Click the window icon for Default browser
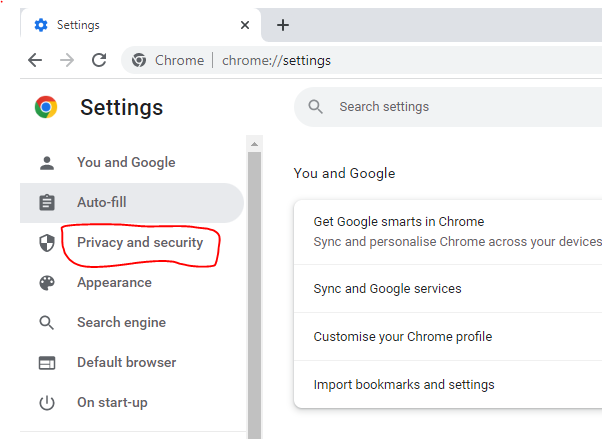This screenshot has width=602, height=439. (x=47, y=363)
